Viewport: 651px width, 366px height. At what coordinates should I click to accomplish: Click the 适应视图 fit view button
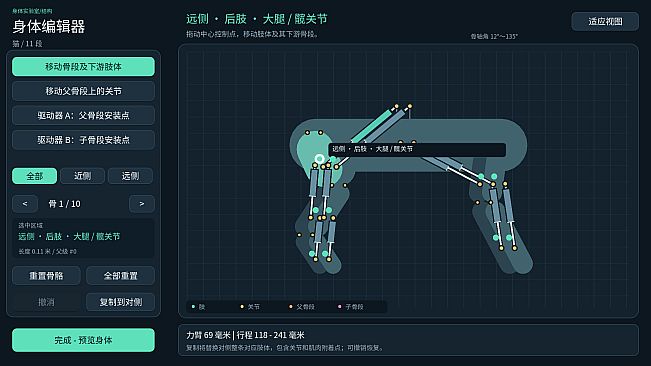[605, 22]
